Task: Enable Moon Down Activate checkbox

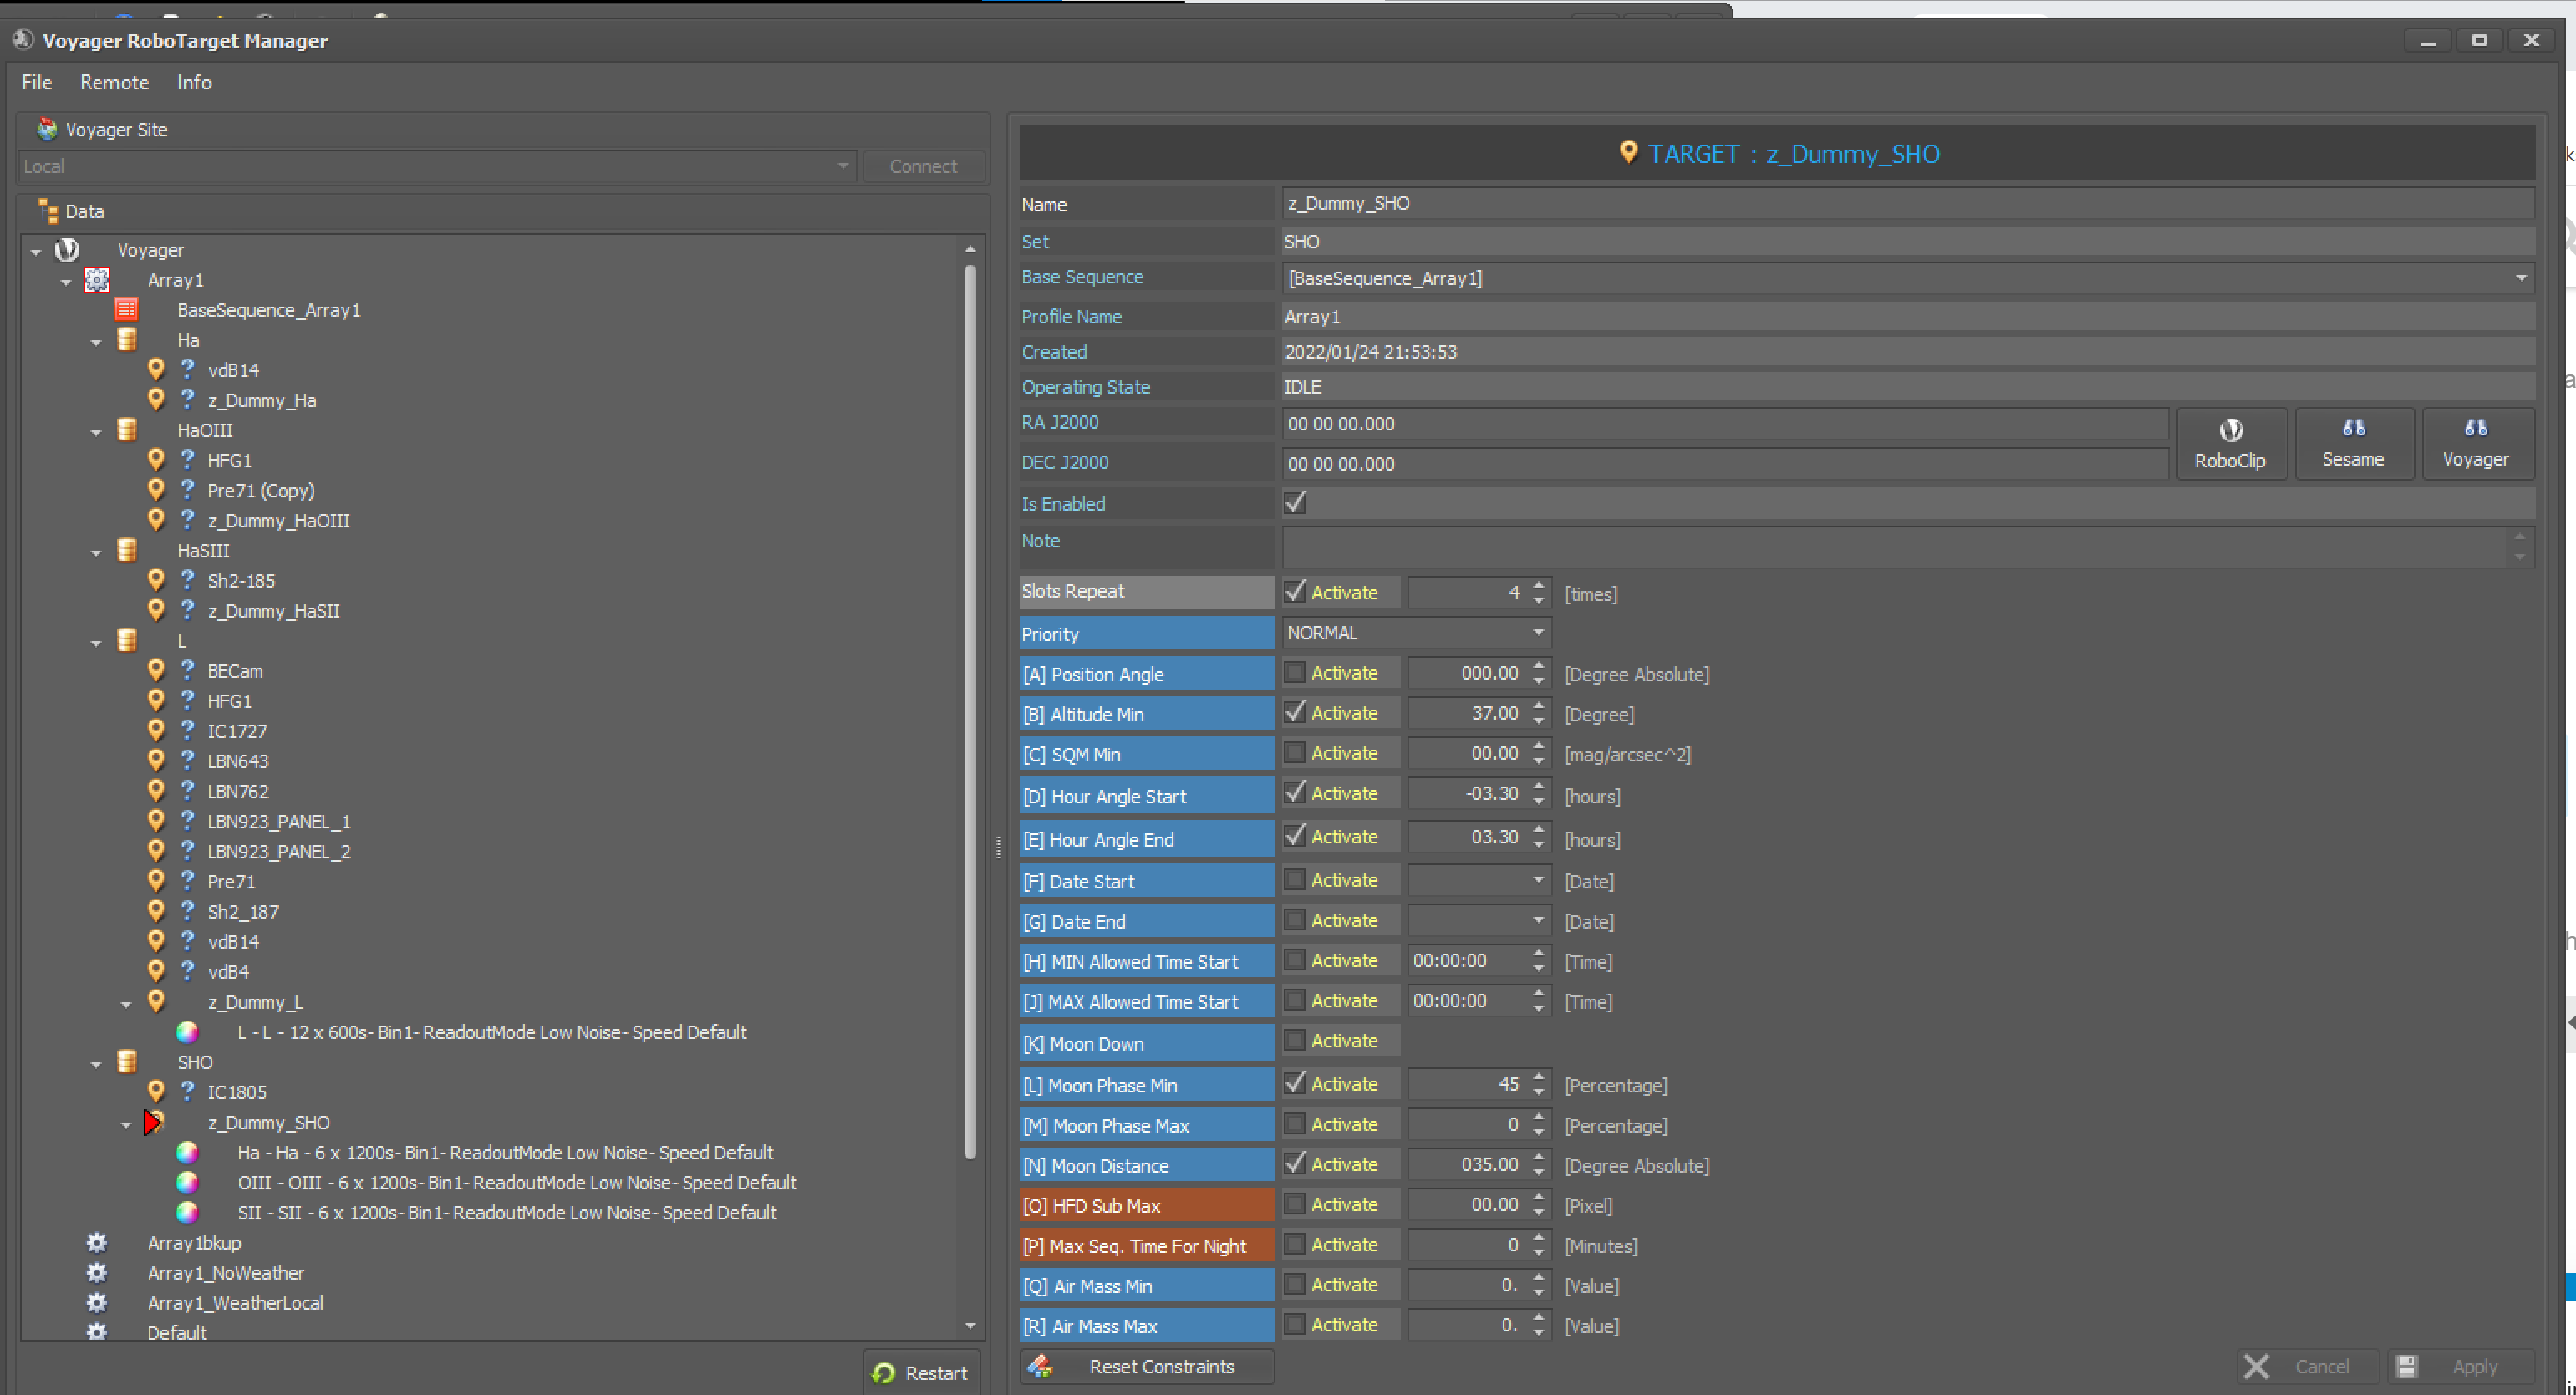Action: pyautogui.click(x=1295, y=1041)
